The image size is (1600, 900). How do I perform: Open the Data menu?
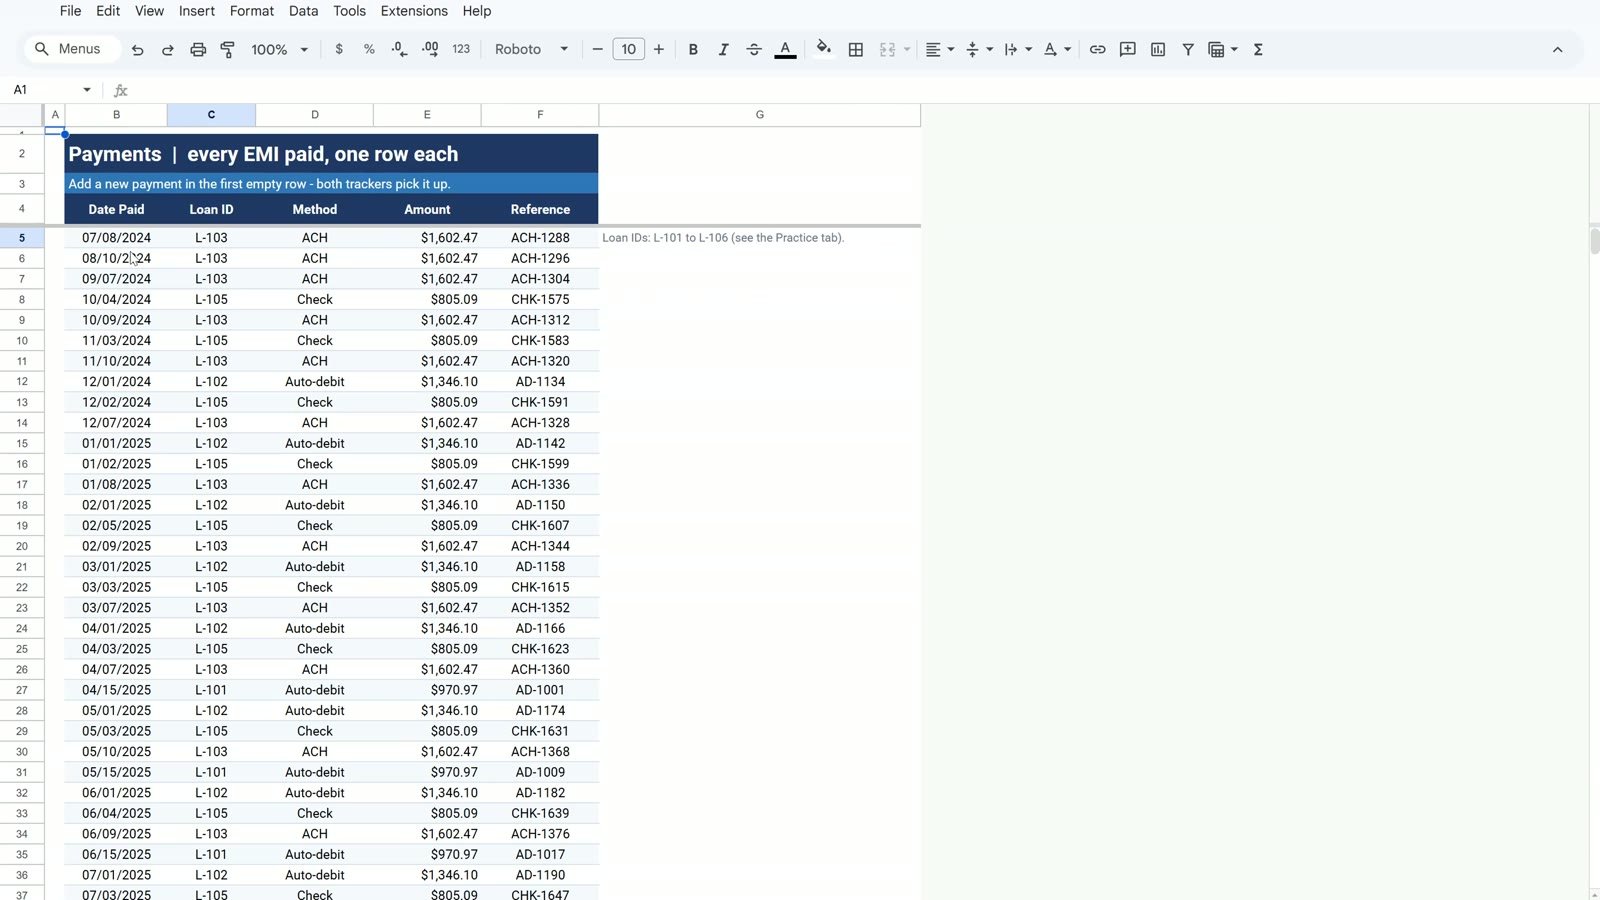pos(303,11)
